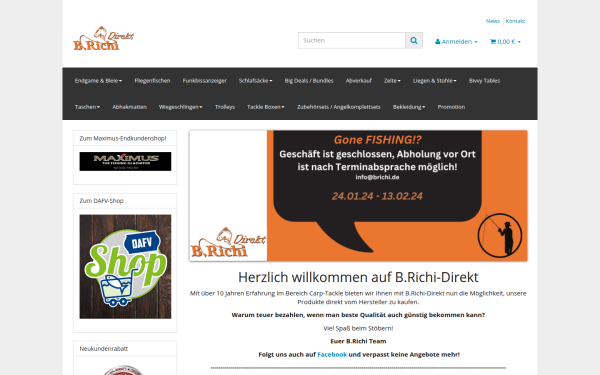
Task: Open the Funkbissanzeiger category
Action: (x=205, y=81)
